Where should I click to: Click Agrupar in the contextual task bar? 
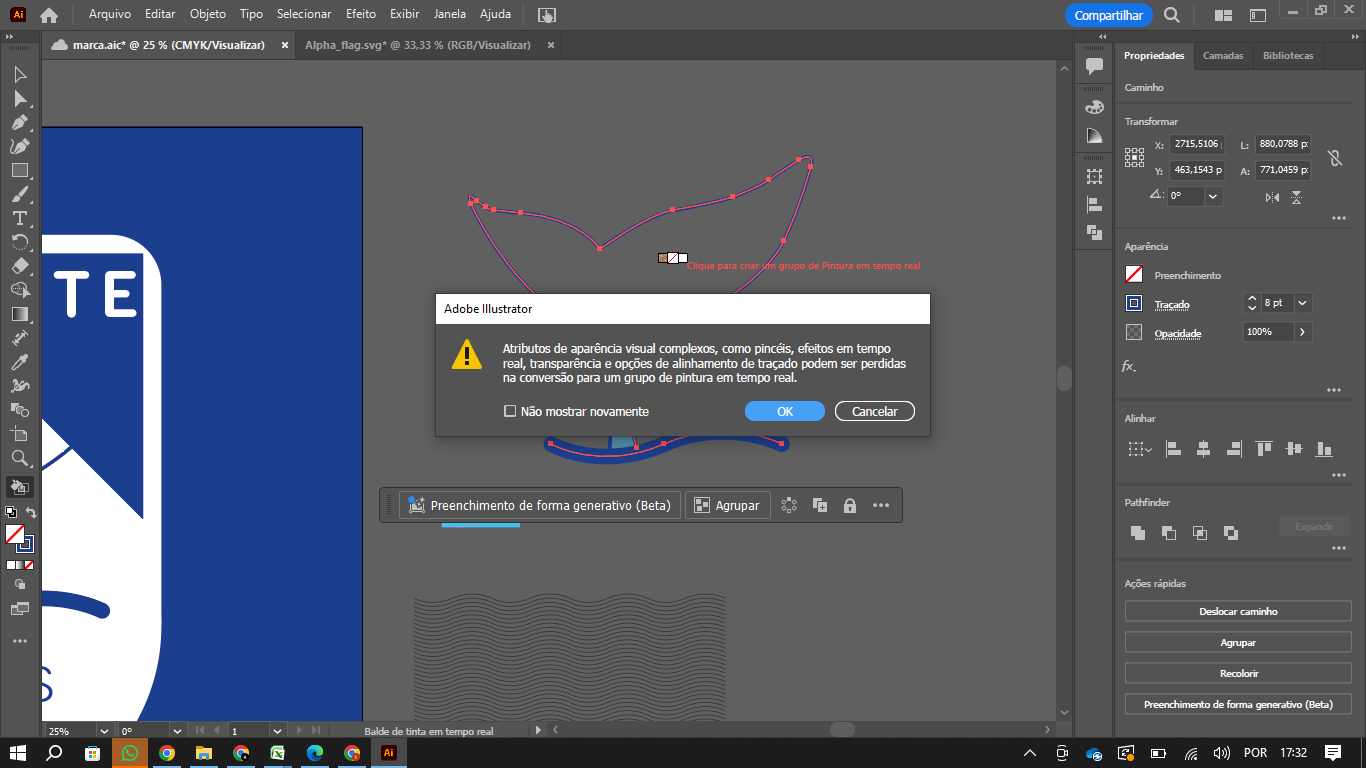(x=728, y=505)
